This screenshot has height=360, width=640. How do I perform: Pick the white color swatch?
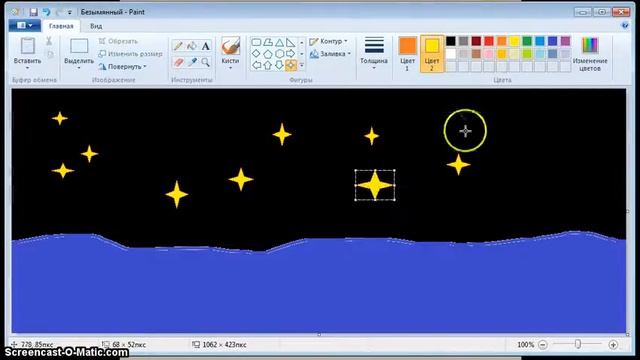pyautogui.click(x=451, y=53)
